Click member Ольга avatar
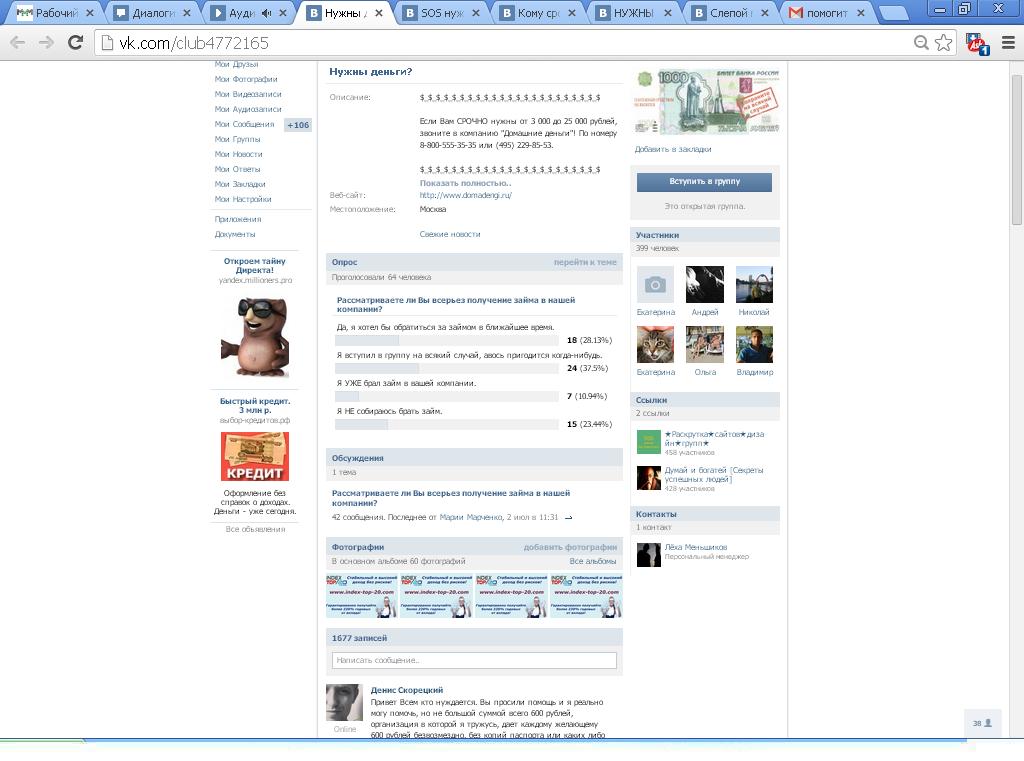1024x761 pixels. click(705, 344)
